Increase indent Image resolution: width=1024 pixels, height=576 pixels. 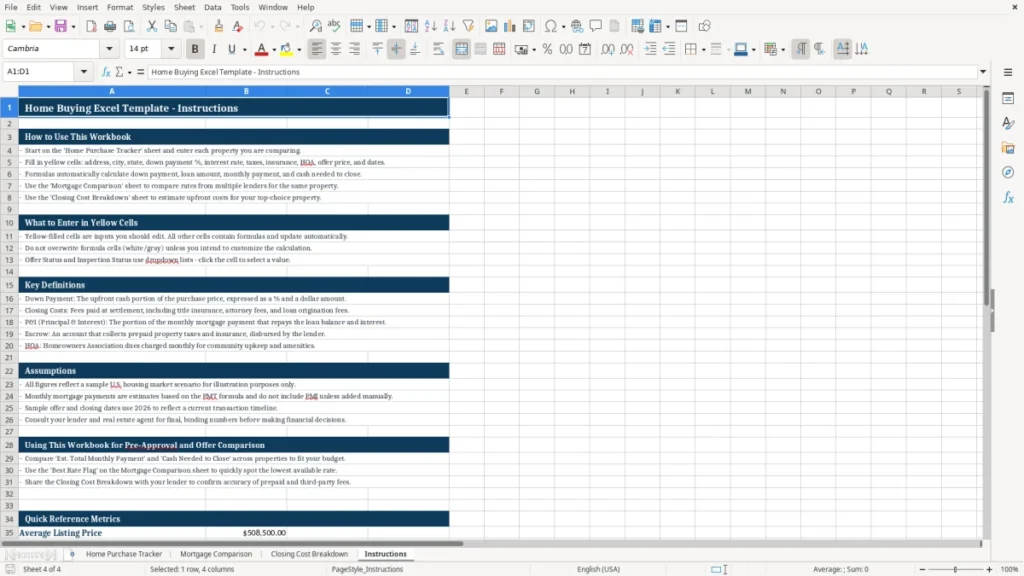click(650, 49)
